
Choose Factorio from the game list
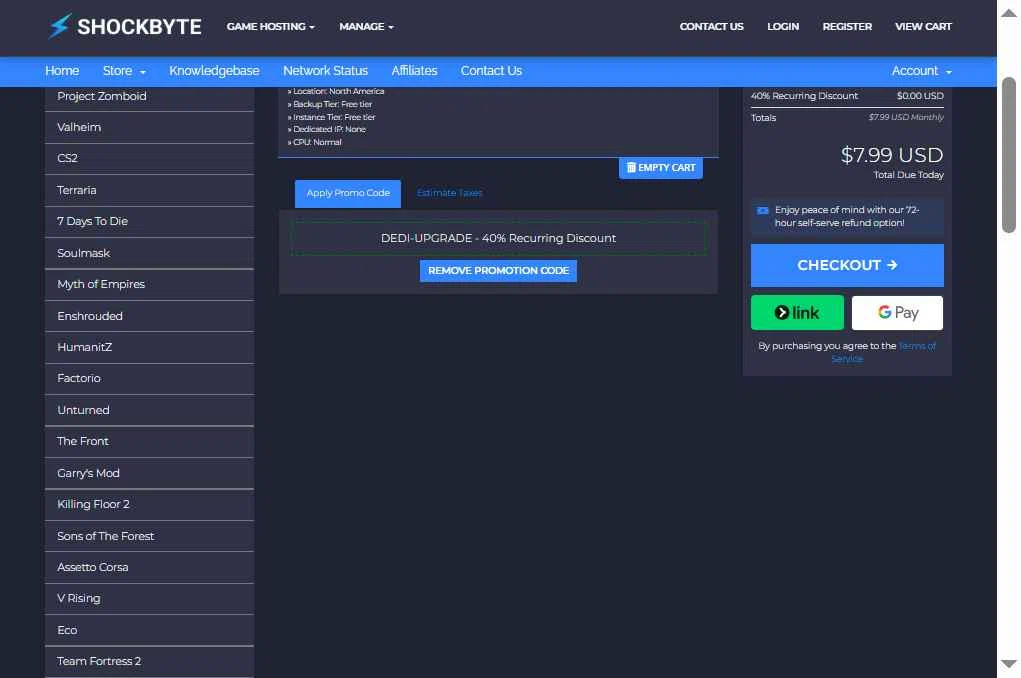(x=149, y=379)
